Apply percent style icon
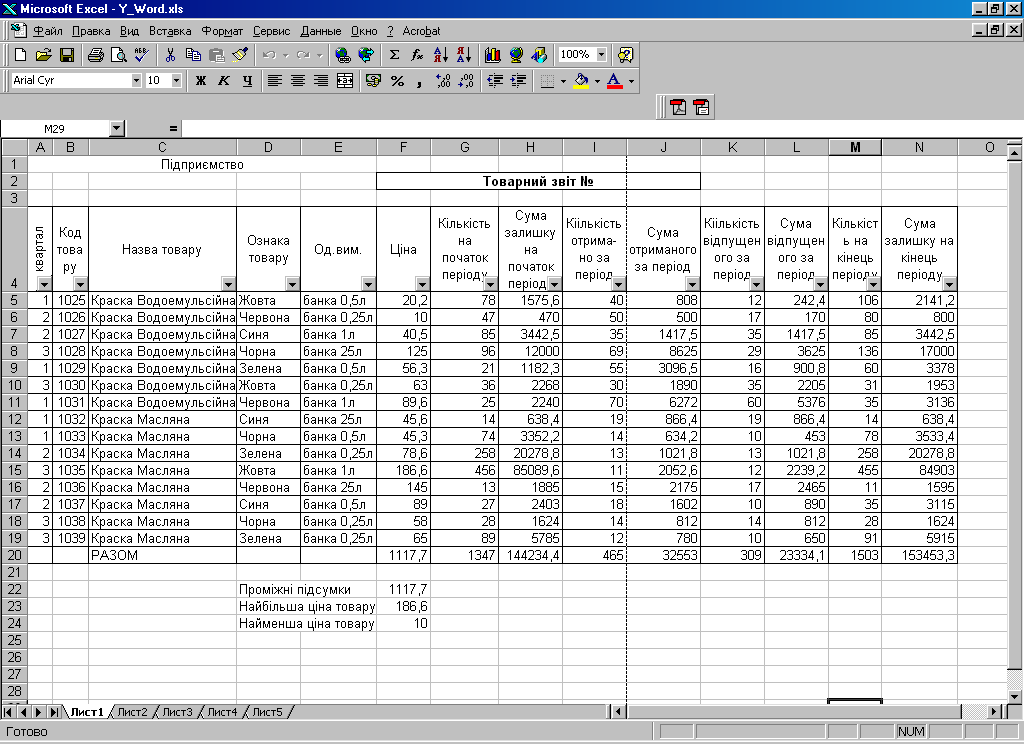This screenshot has width=1024, height=744. coord(397,81)
